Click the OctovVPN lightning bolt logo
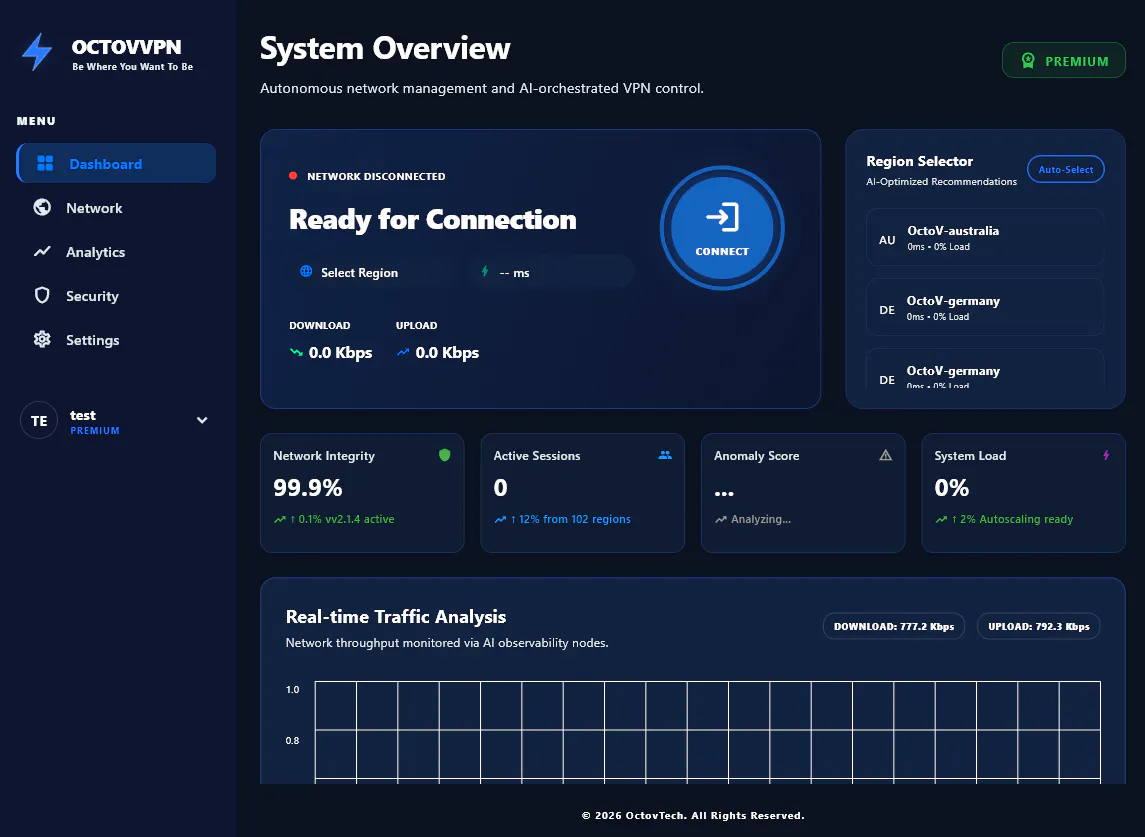 pos(37,52)
